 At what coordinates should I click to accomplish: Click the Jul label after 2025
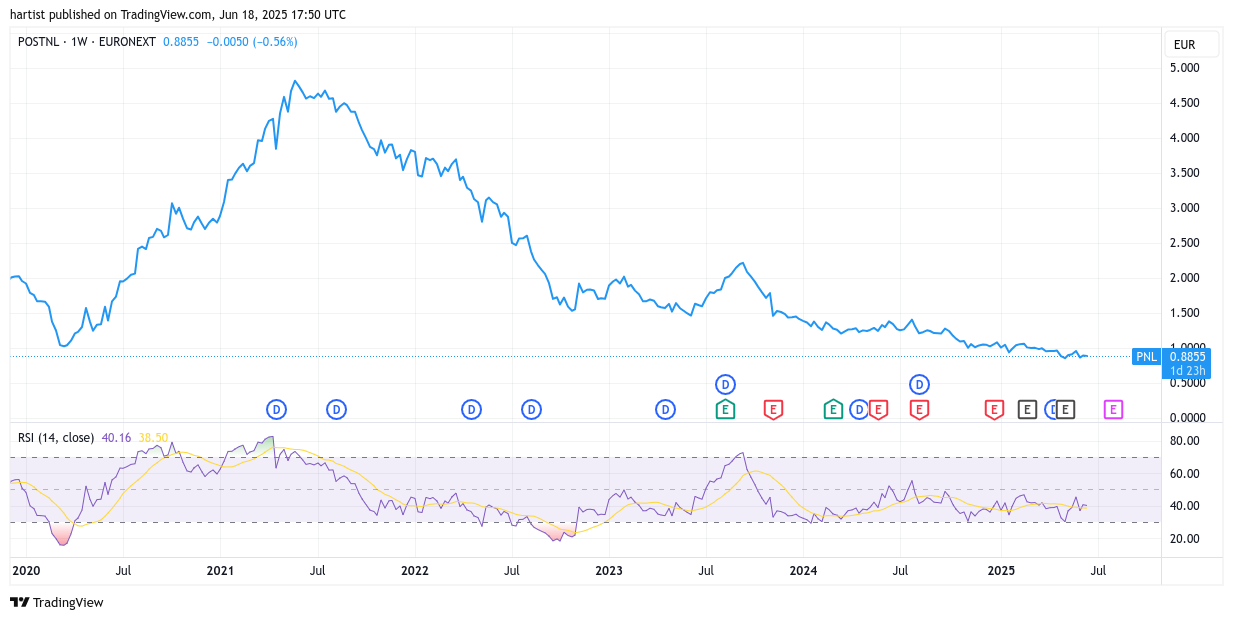pyautogui.click(x=1098, y=571)
